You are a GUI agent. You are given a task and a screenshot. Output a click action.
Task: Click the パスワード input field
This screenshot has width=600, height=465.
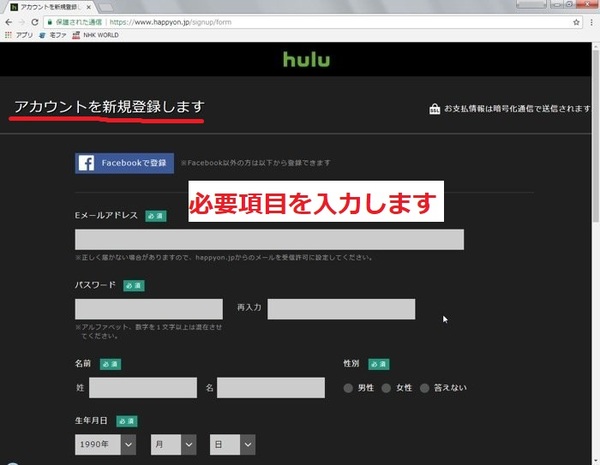pos(149,309)
